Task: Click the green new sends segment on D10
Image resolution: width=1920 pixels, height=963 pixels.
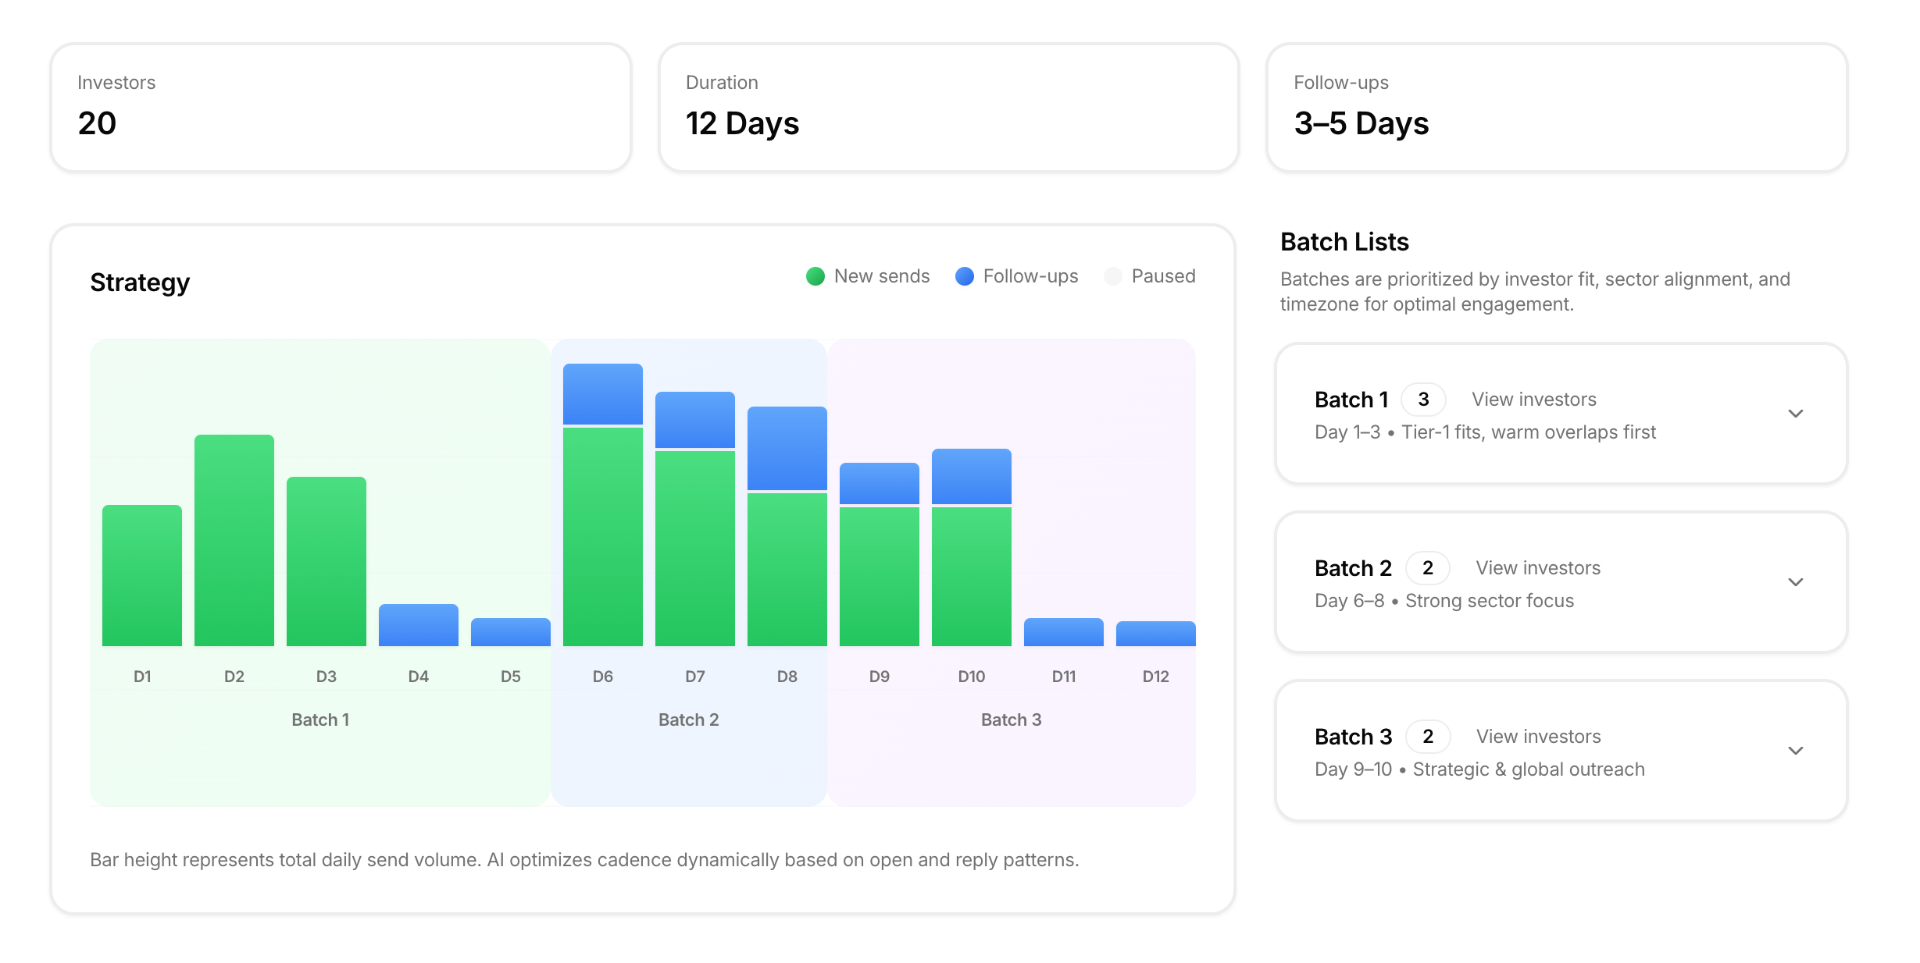Action: tap(971, 575)
